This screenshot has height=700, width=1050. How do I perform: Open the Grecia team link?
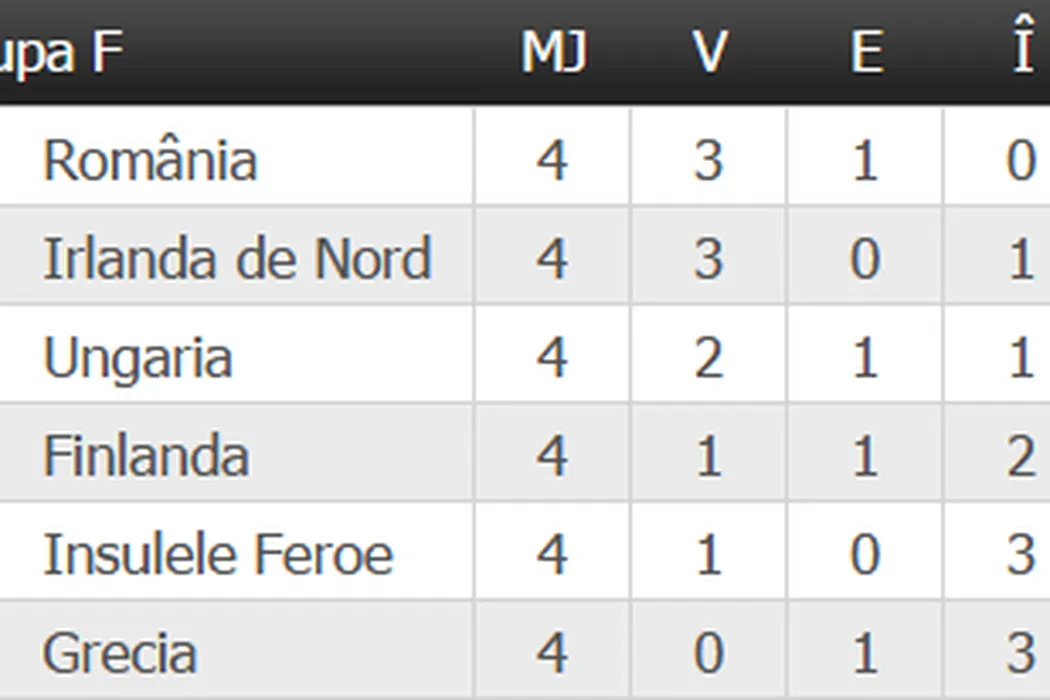(120, 653)
